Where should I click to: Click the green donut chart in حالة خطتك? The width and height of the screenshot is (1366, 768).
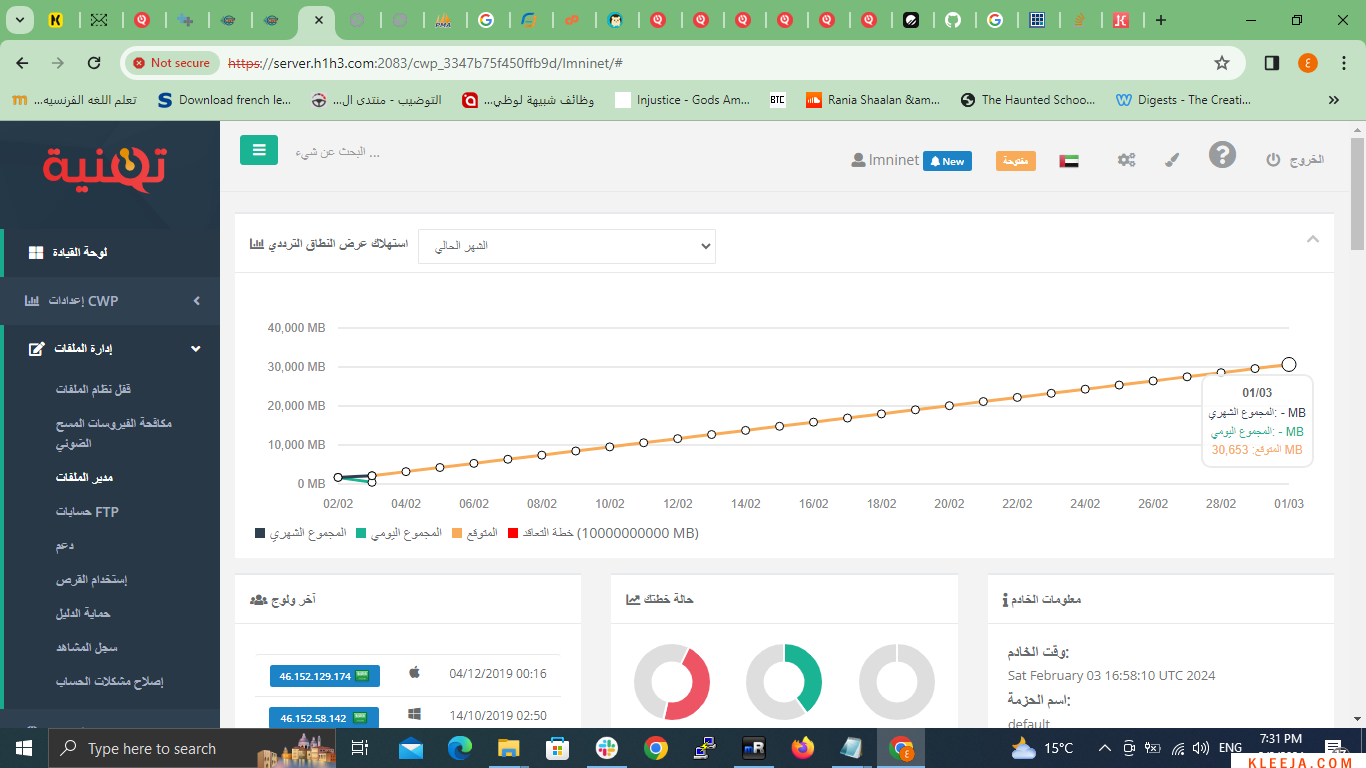tap(784, 683)
